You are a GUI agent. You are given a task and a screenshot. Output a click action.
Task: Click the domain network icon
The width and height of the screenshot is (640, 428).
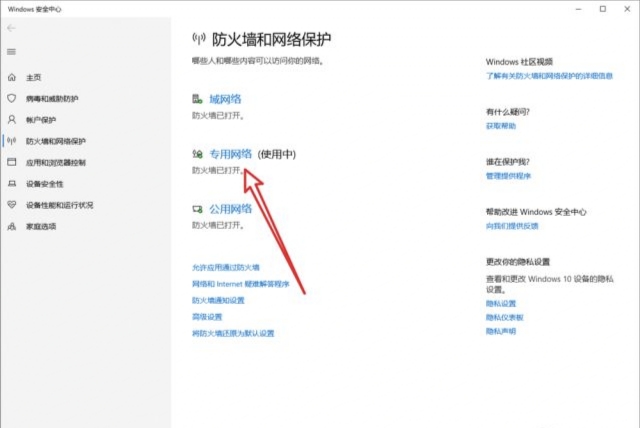pyautogui.click(x=198, y=99)
